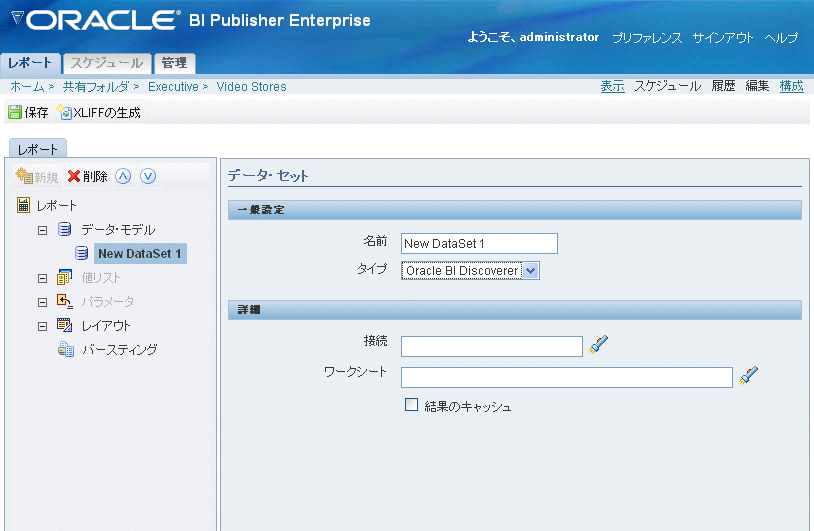Open the タイプ dropdown list
Viewport: 814px width, 531px height.
[x=531, y=270]
